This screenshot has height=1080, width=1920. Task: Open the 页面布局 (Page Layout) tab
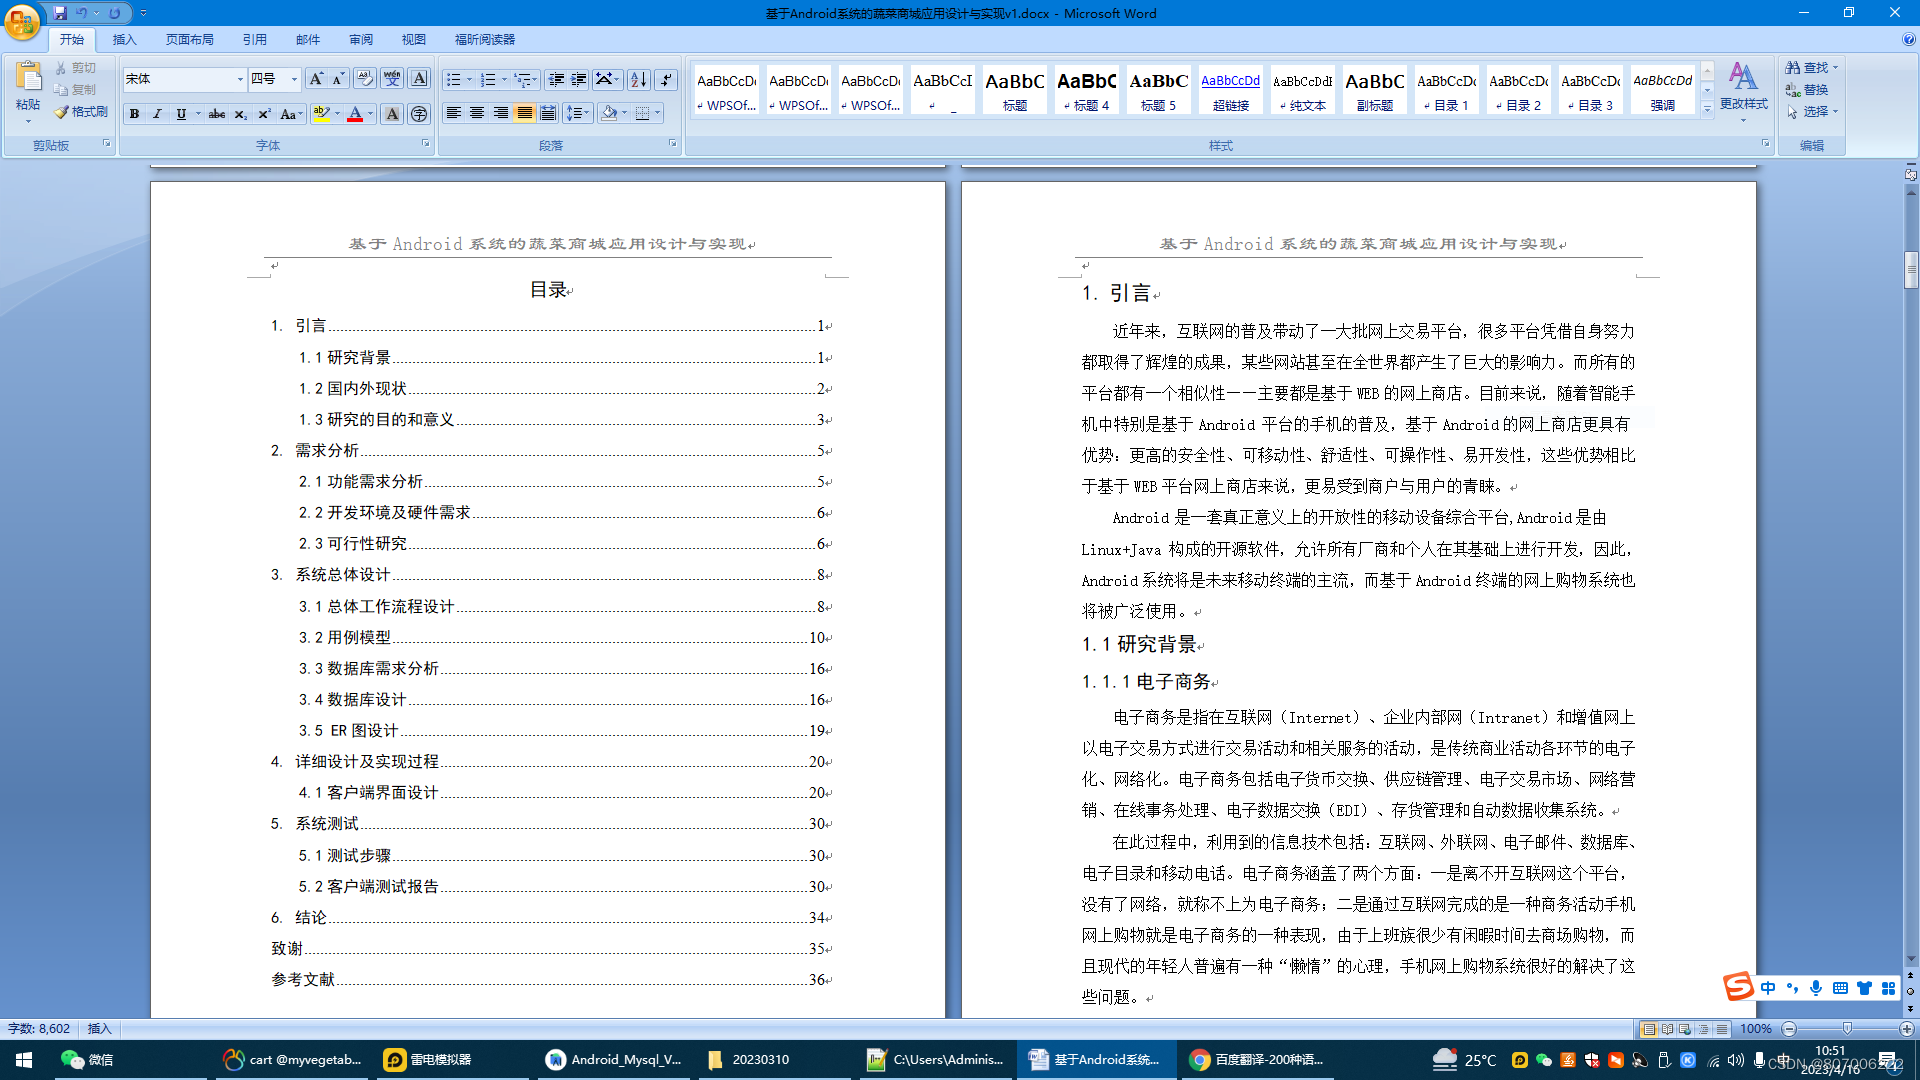(189, 39)
